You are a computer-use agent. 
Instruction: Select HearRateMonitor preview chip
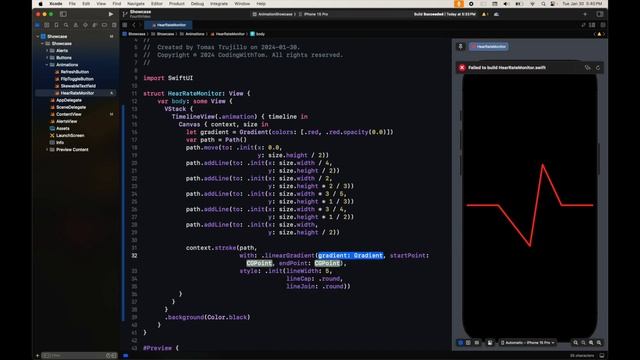coord(488,47)
